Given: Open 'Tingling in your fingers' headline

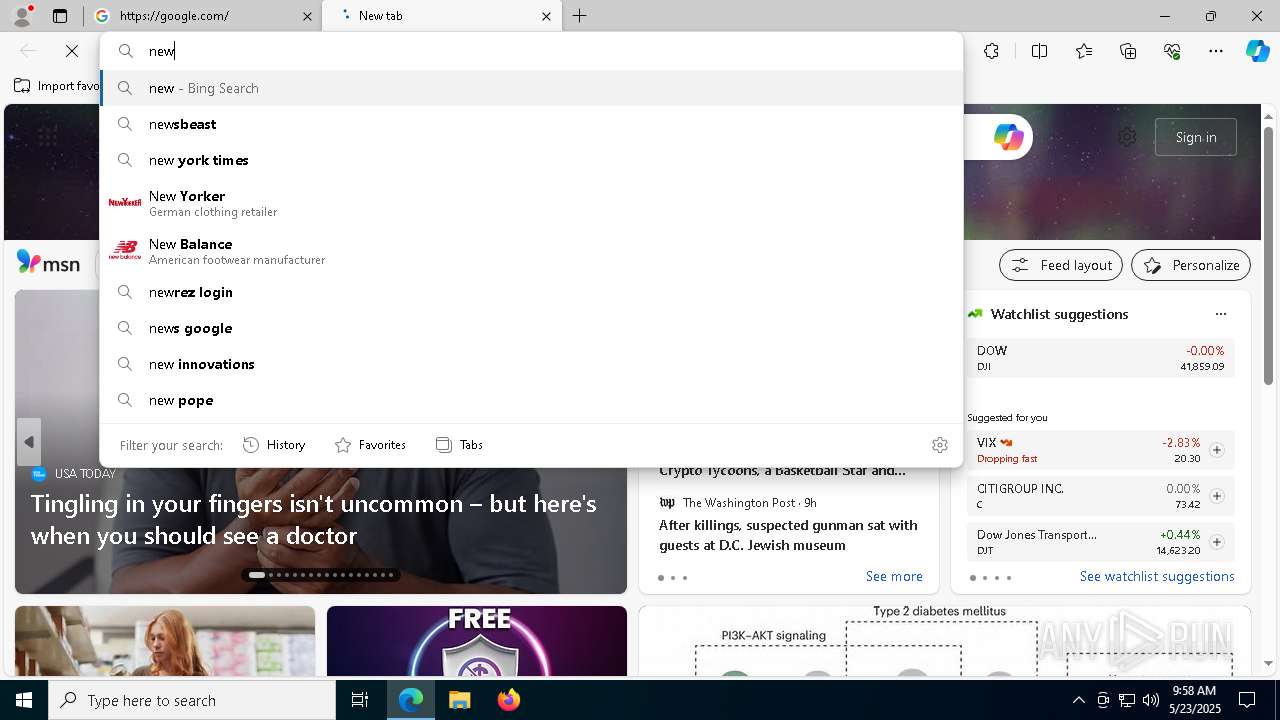Looking at the screenshot, I should click(313, 519).
